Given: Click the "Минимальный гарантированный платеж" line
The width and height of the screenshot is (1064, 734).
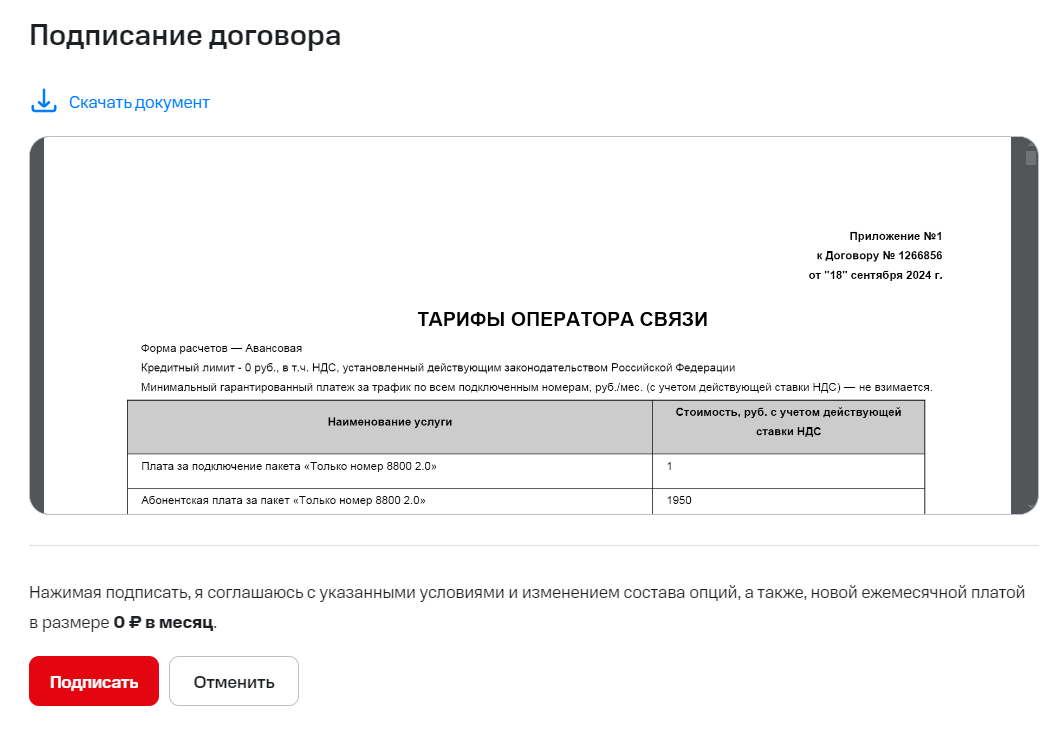Looking at the screenshot, I should point(536,386).
